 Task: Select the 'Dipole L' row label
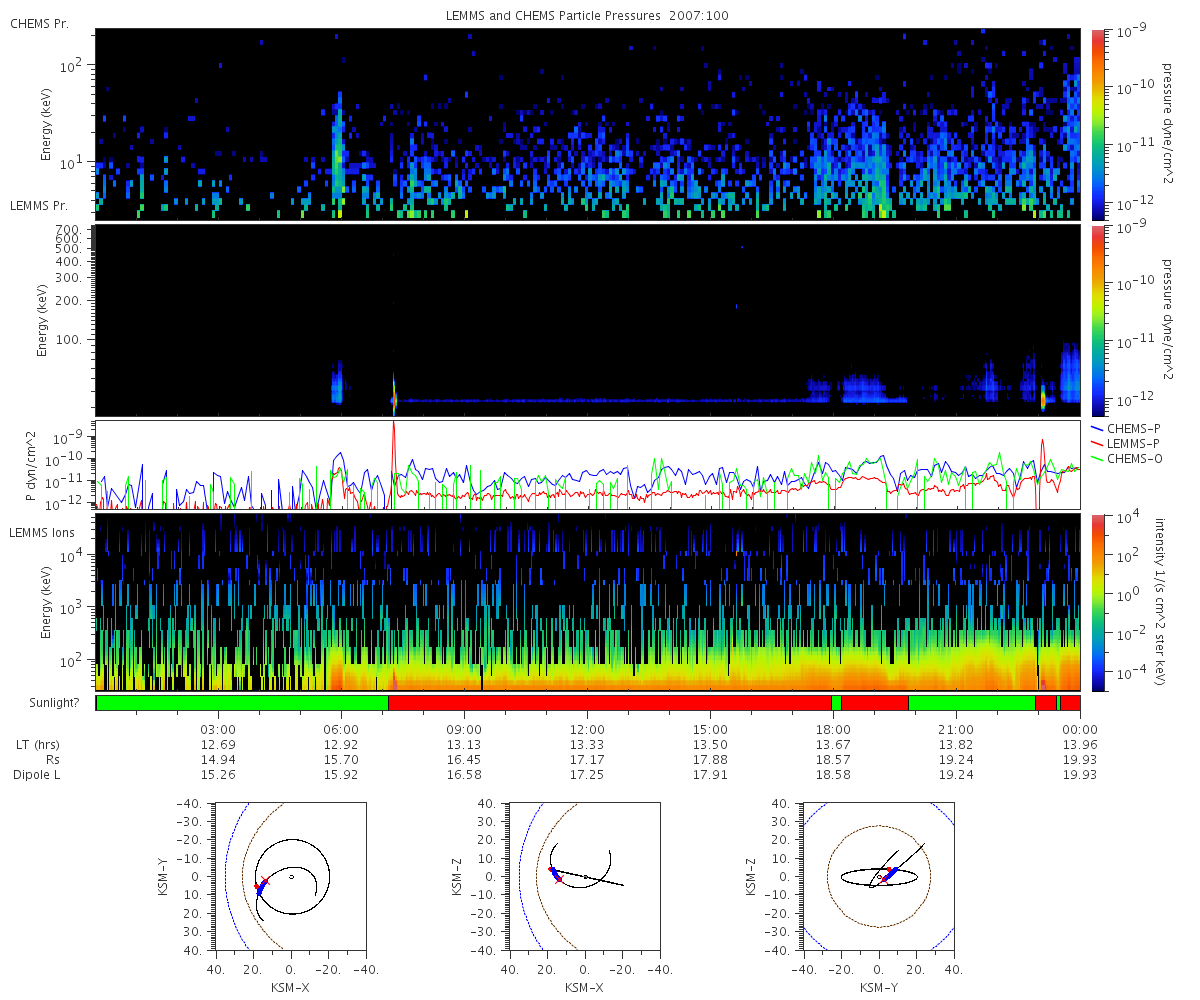[35, 775]
